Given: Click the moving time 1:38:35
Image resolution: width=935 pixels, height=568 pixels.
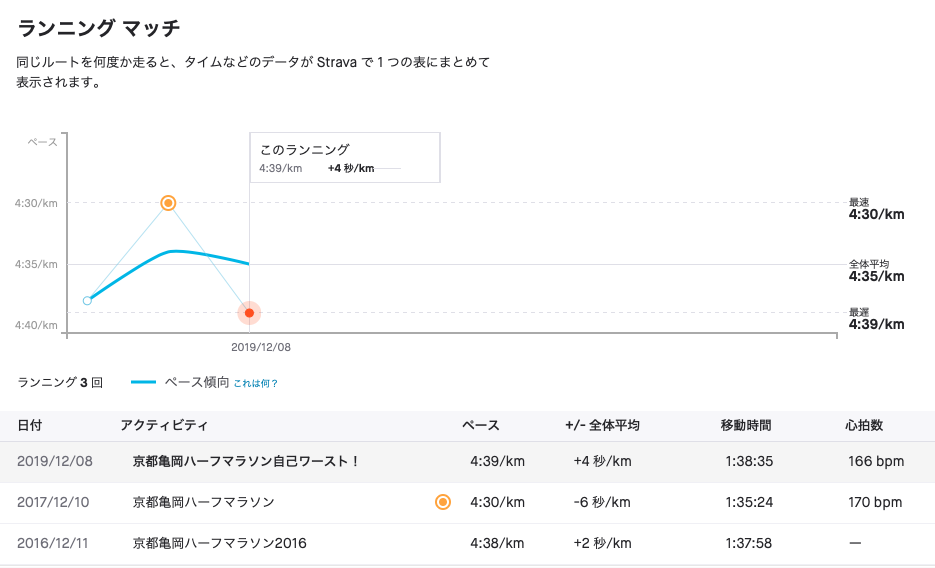Looking at the screenshot, I should coord(749,461).
